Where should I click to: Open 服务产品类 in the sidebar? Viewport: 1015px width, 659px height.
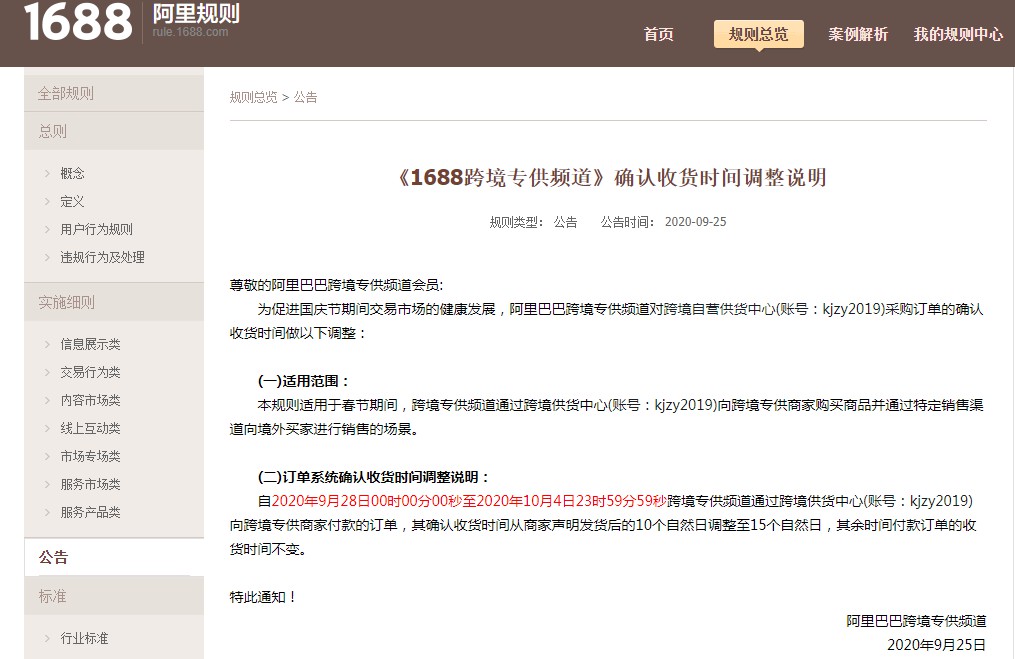(91, 512)
